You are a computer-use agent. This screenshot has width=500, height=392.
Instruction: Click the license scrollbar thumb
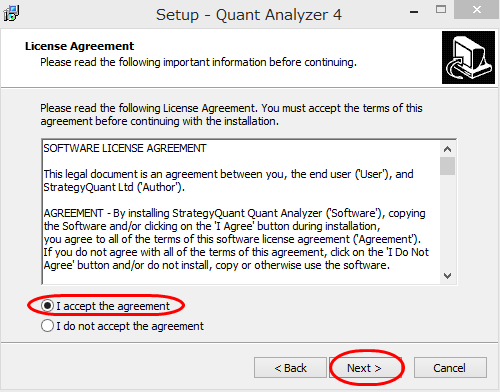(447, 166)
